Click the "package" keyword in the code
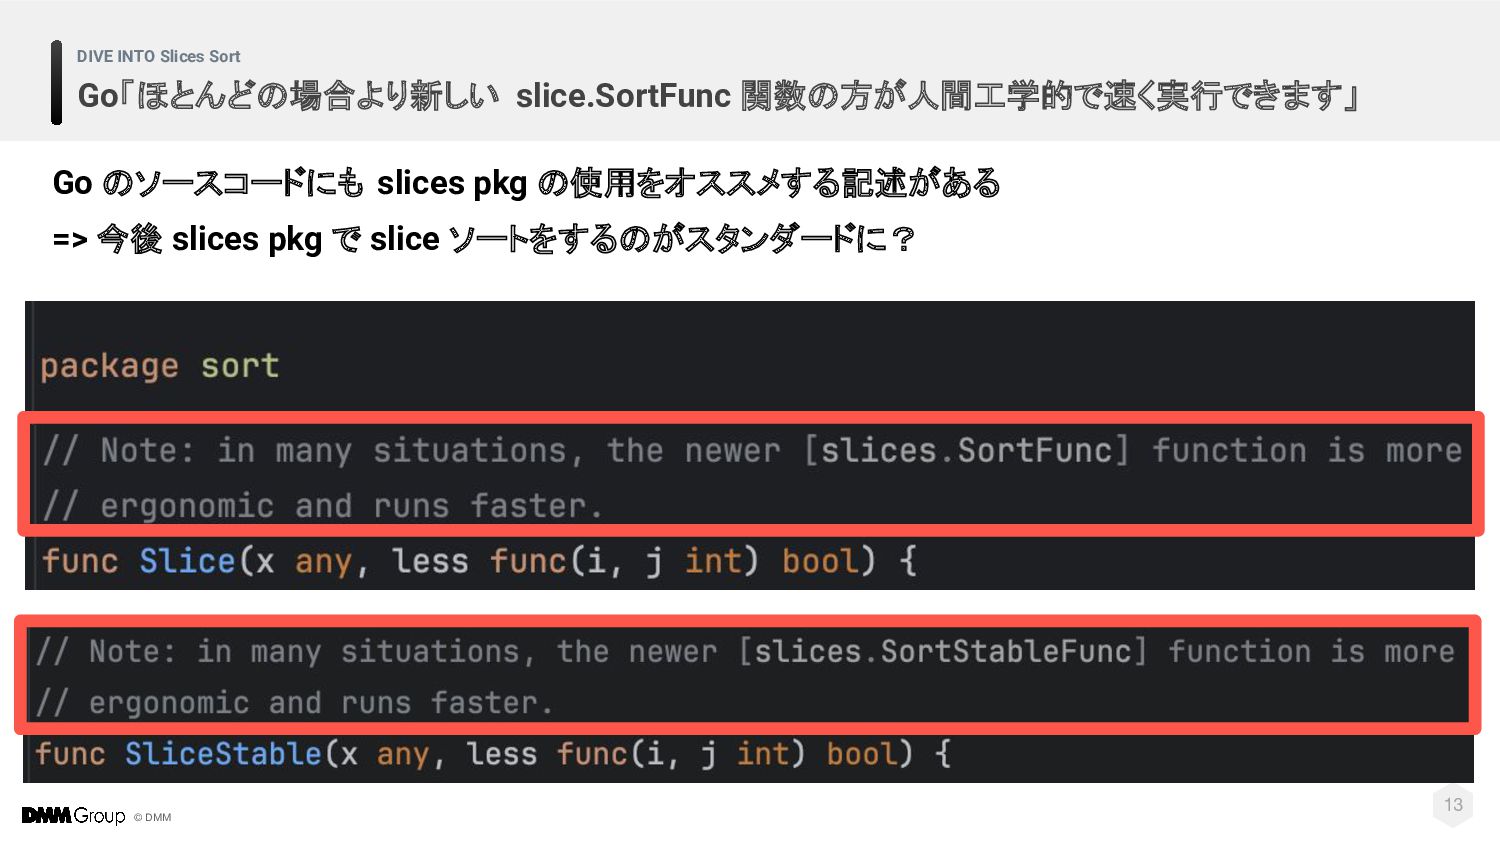 pyautogui.click(x=109, y=366)
